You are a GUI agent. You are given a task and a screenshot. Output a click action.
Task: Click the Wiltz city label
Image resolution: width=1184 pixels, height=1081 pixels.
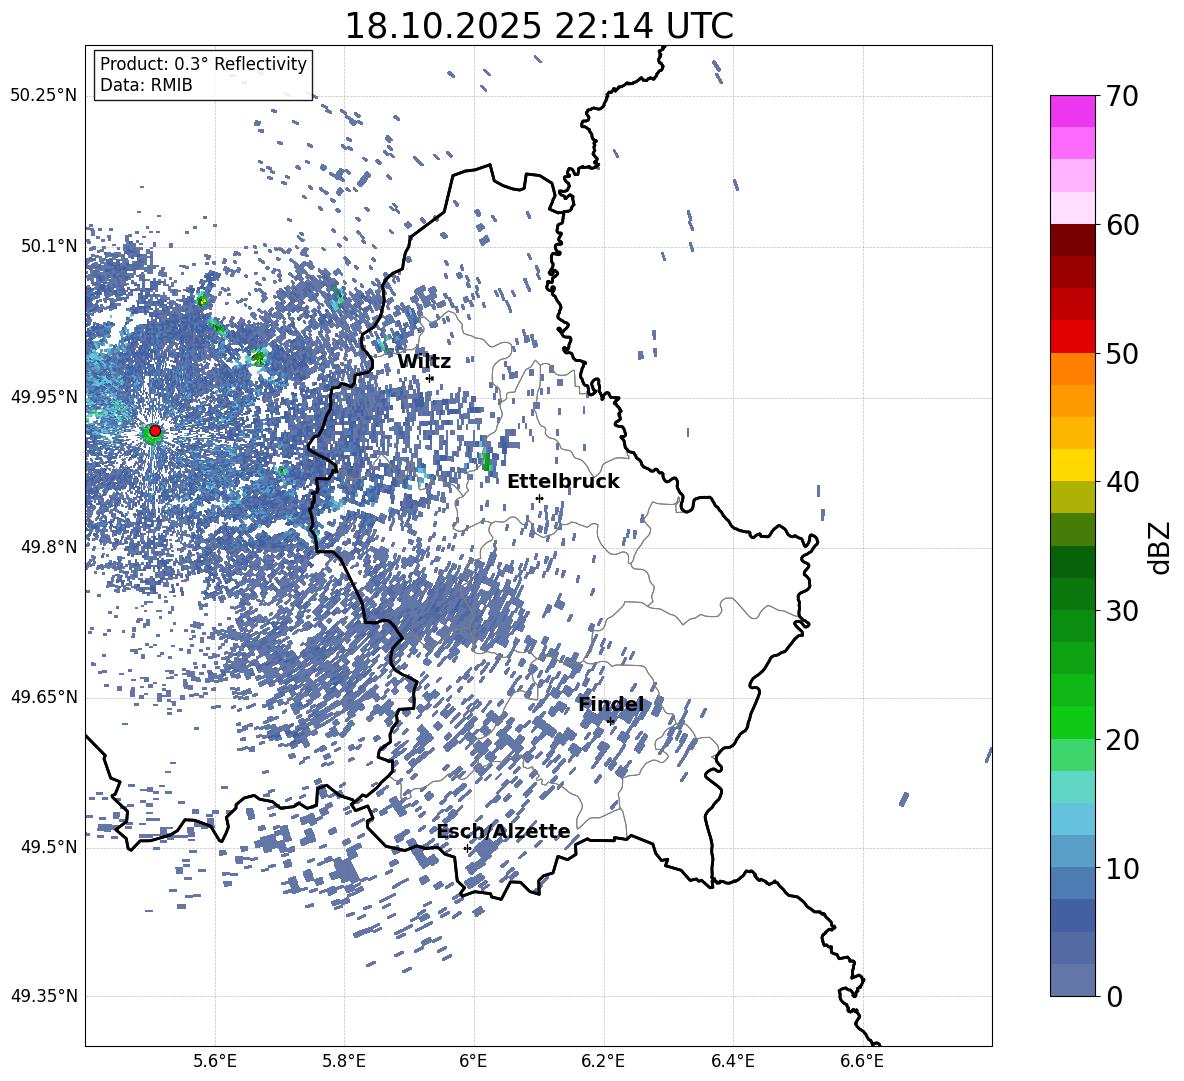click(424, 362)
